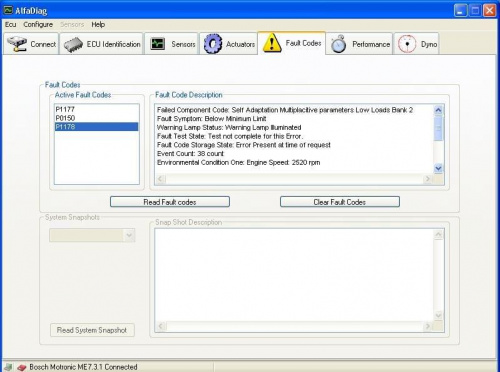Click the Read Fault codes button

click(170, 202)
